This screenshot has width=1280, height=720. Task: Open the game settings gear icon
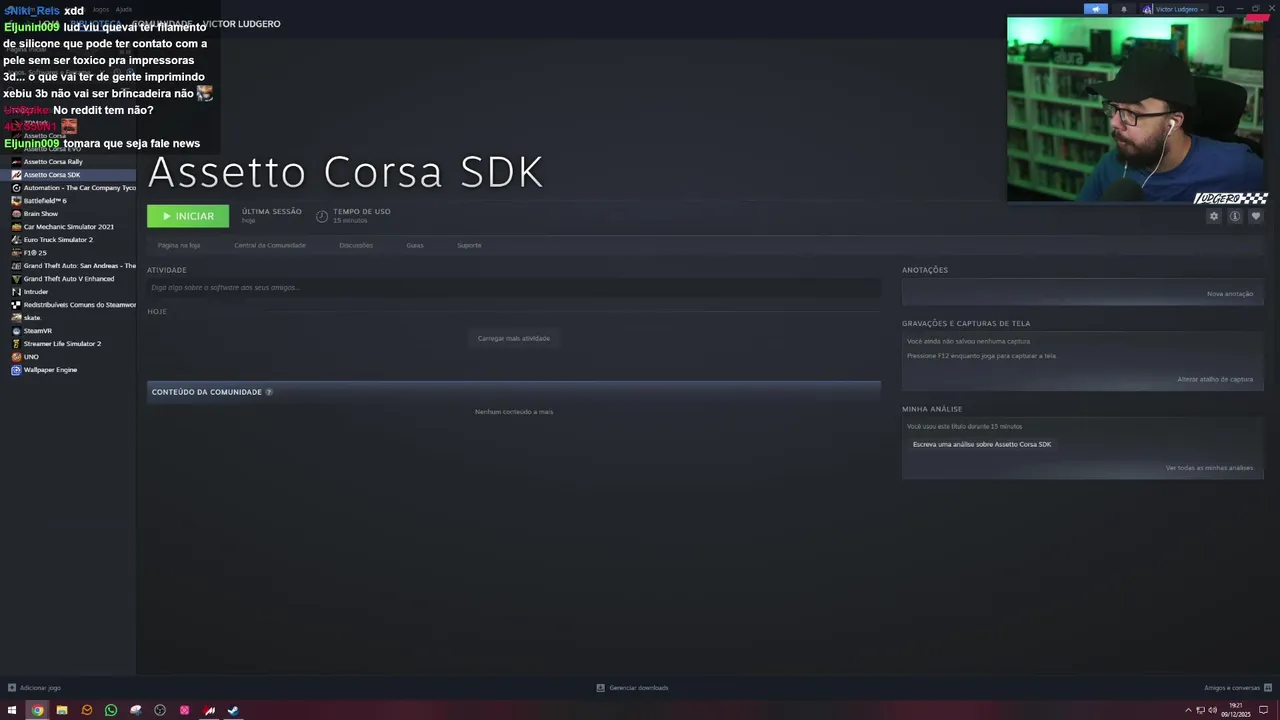coord(1214,216)
